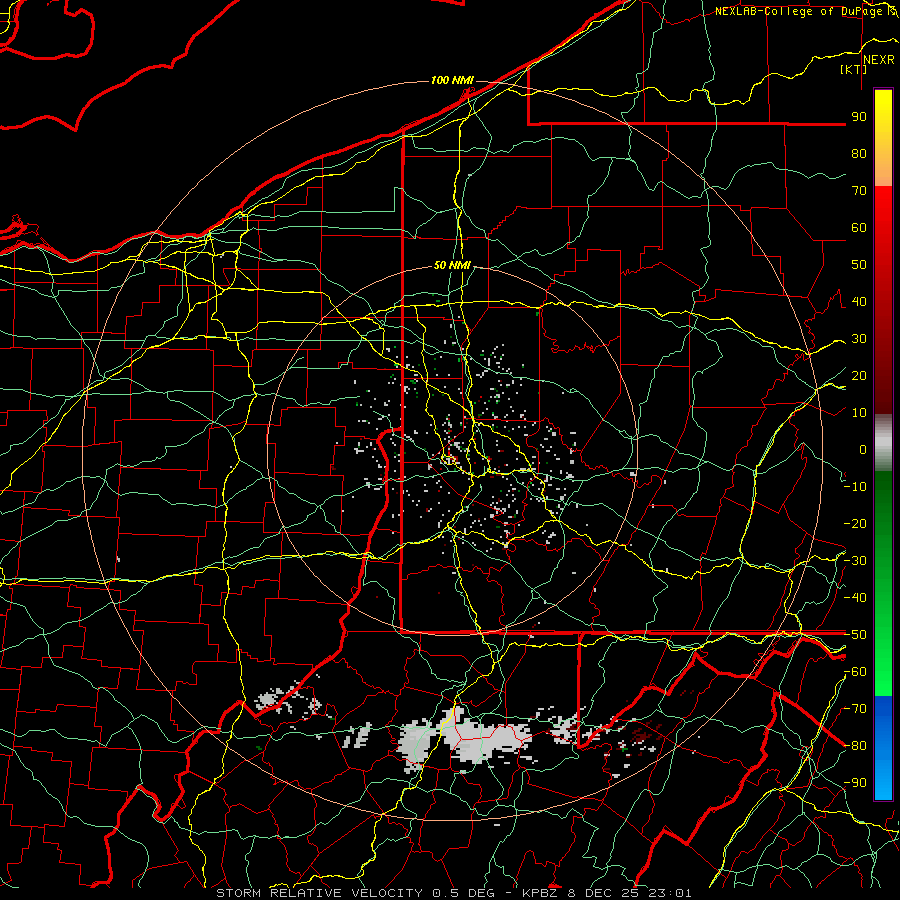Click the "KPBZ" station identifier in caption

[x=541, y=893]
